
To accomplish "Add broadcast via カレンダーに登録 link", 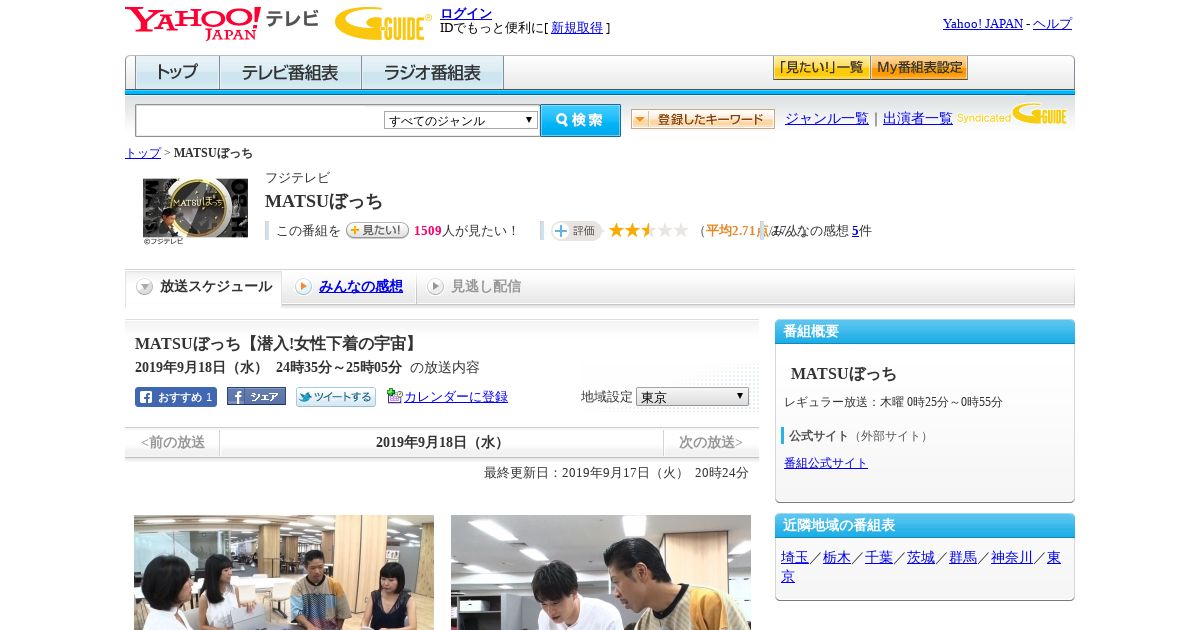I will 456,397.
